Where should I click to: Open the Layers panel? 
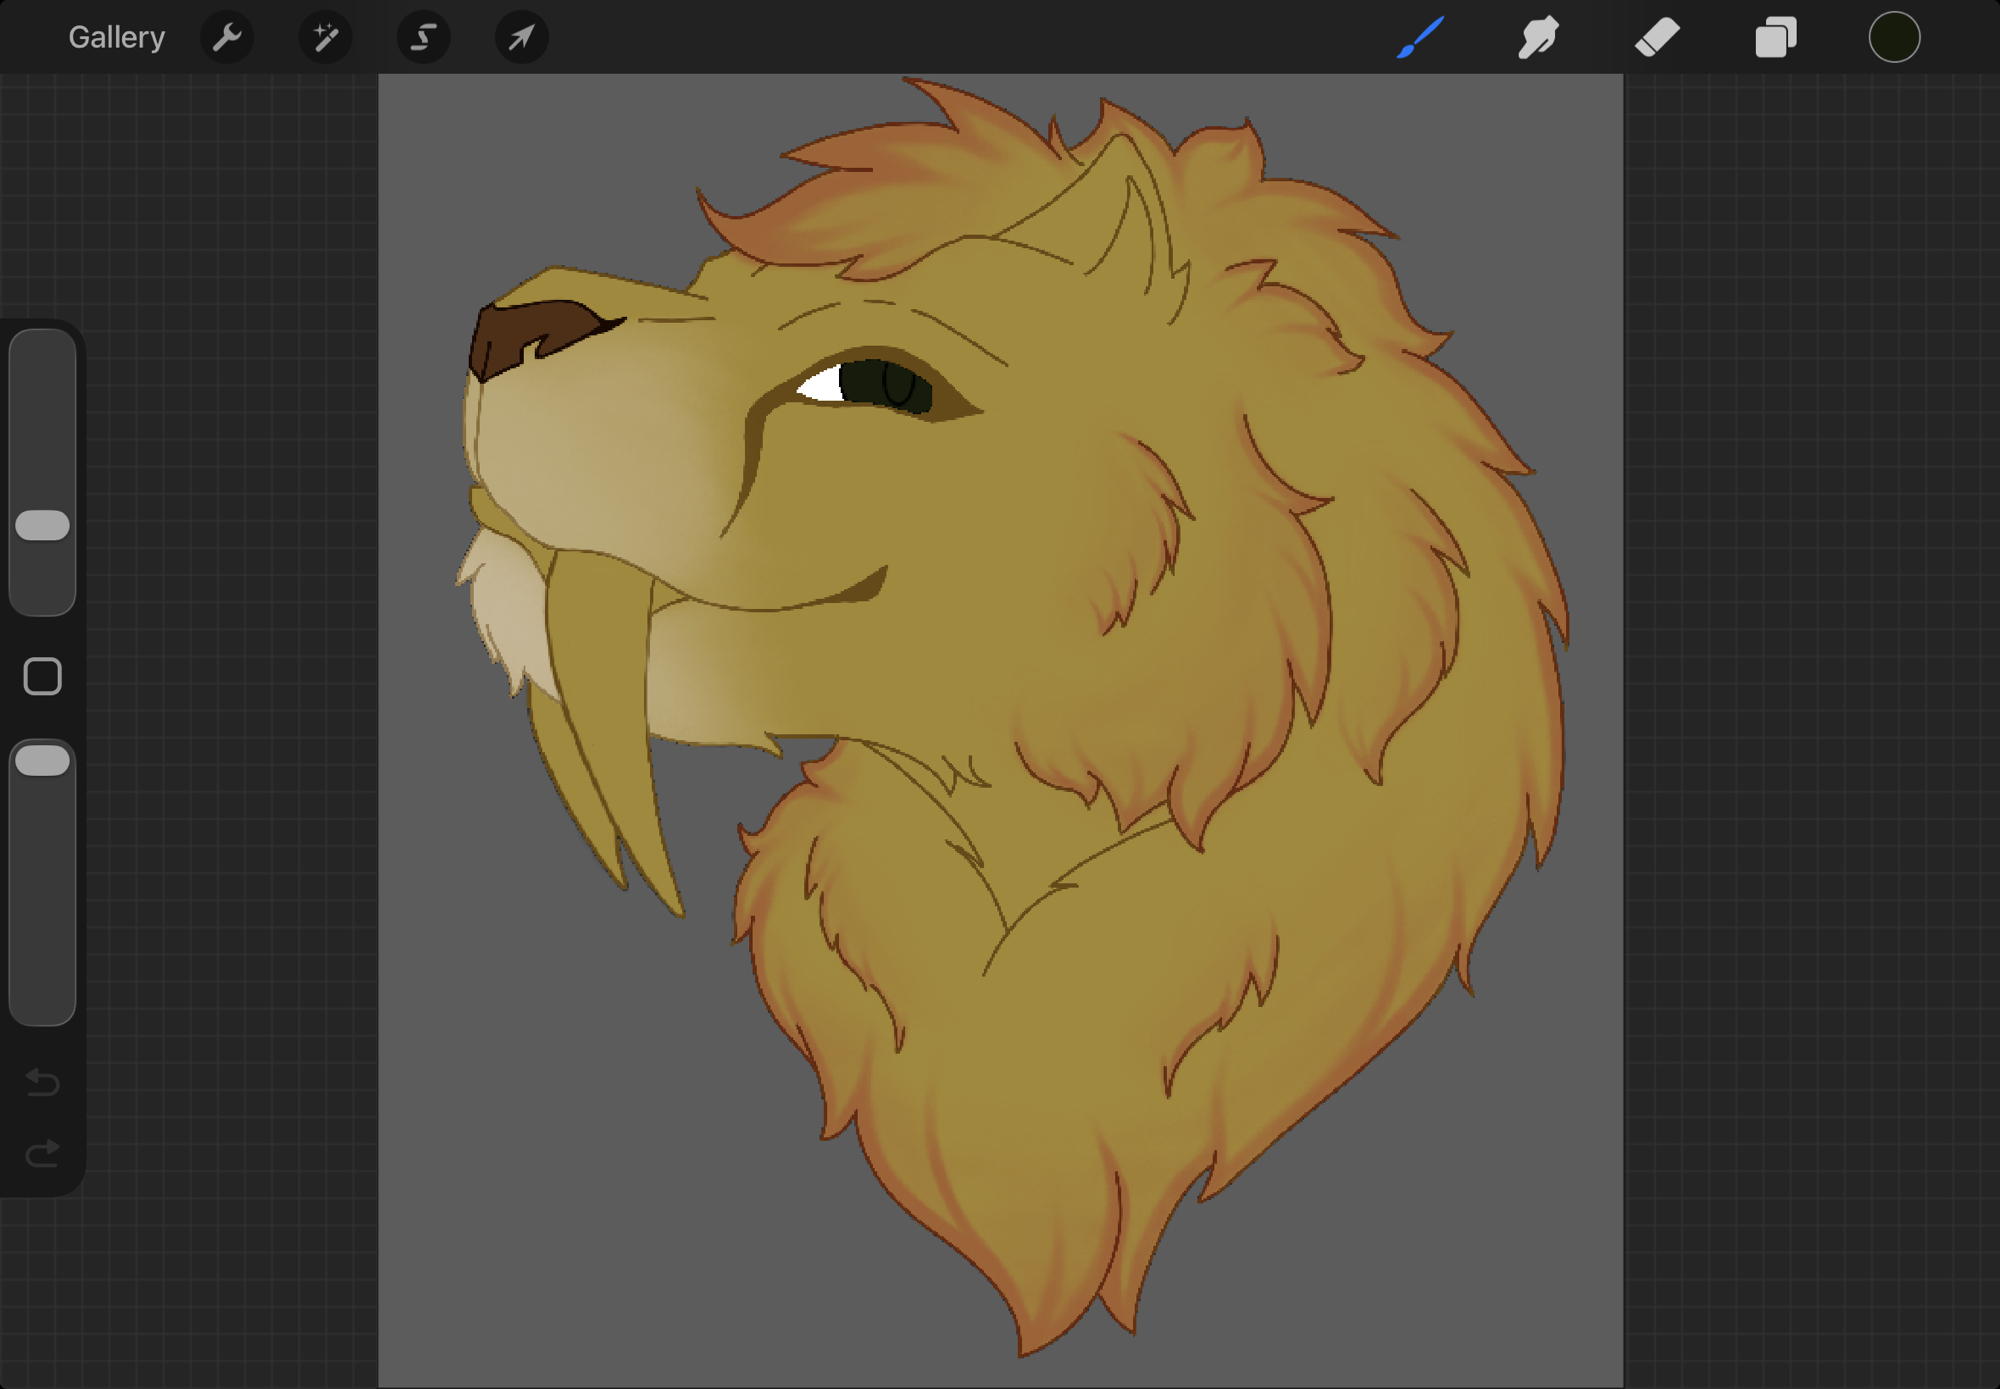click(x=1776, y=38)
